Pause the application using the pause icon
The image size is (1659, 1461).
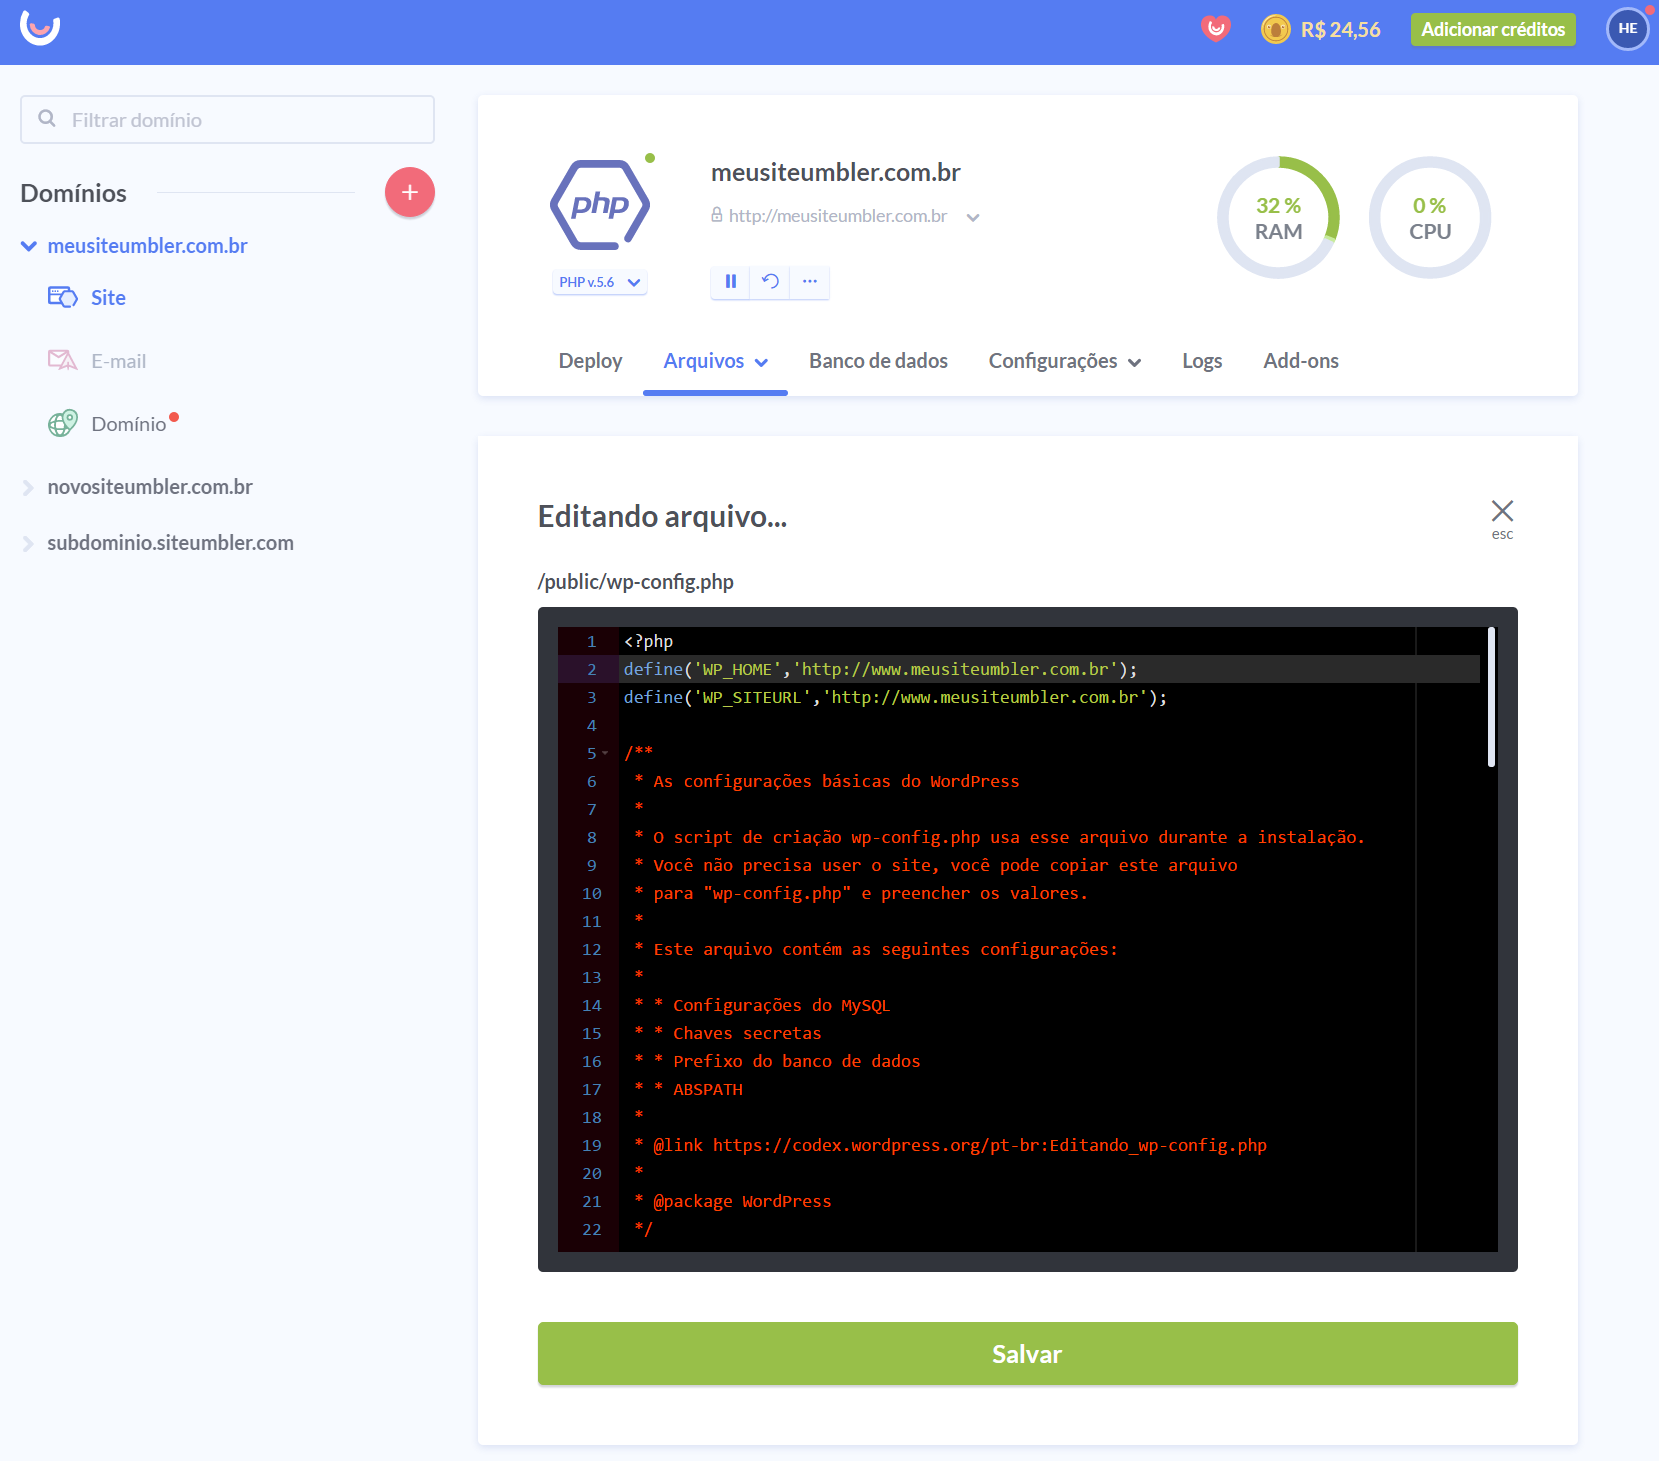tap(730, 282)
